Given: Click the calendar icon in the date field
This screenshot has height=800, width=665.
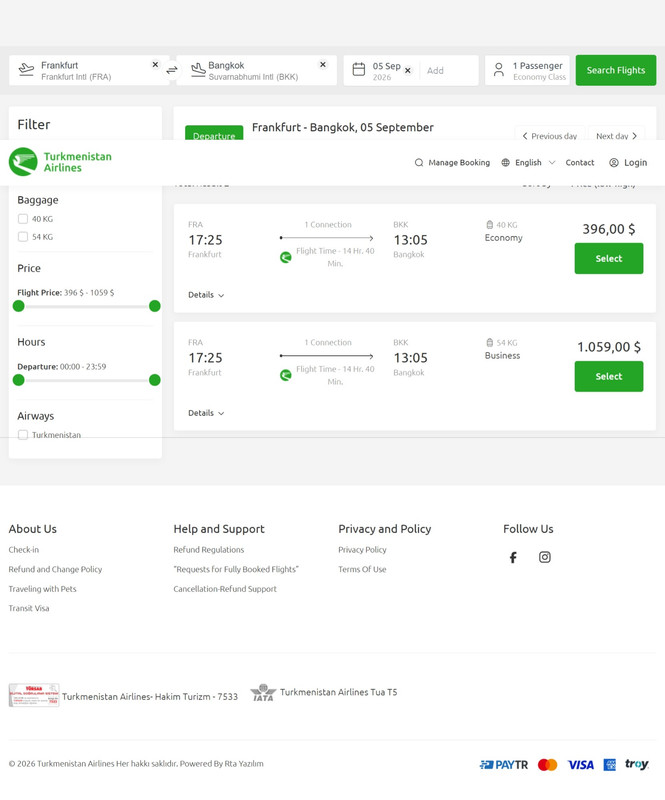Looking at the screenshot, I should tap(359, 69).
